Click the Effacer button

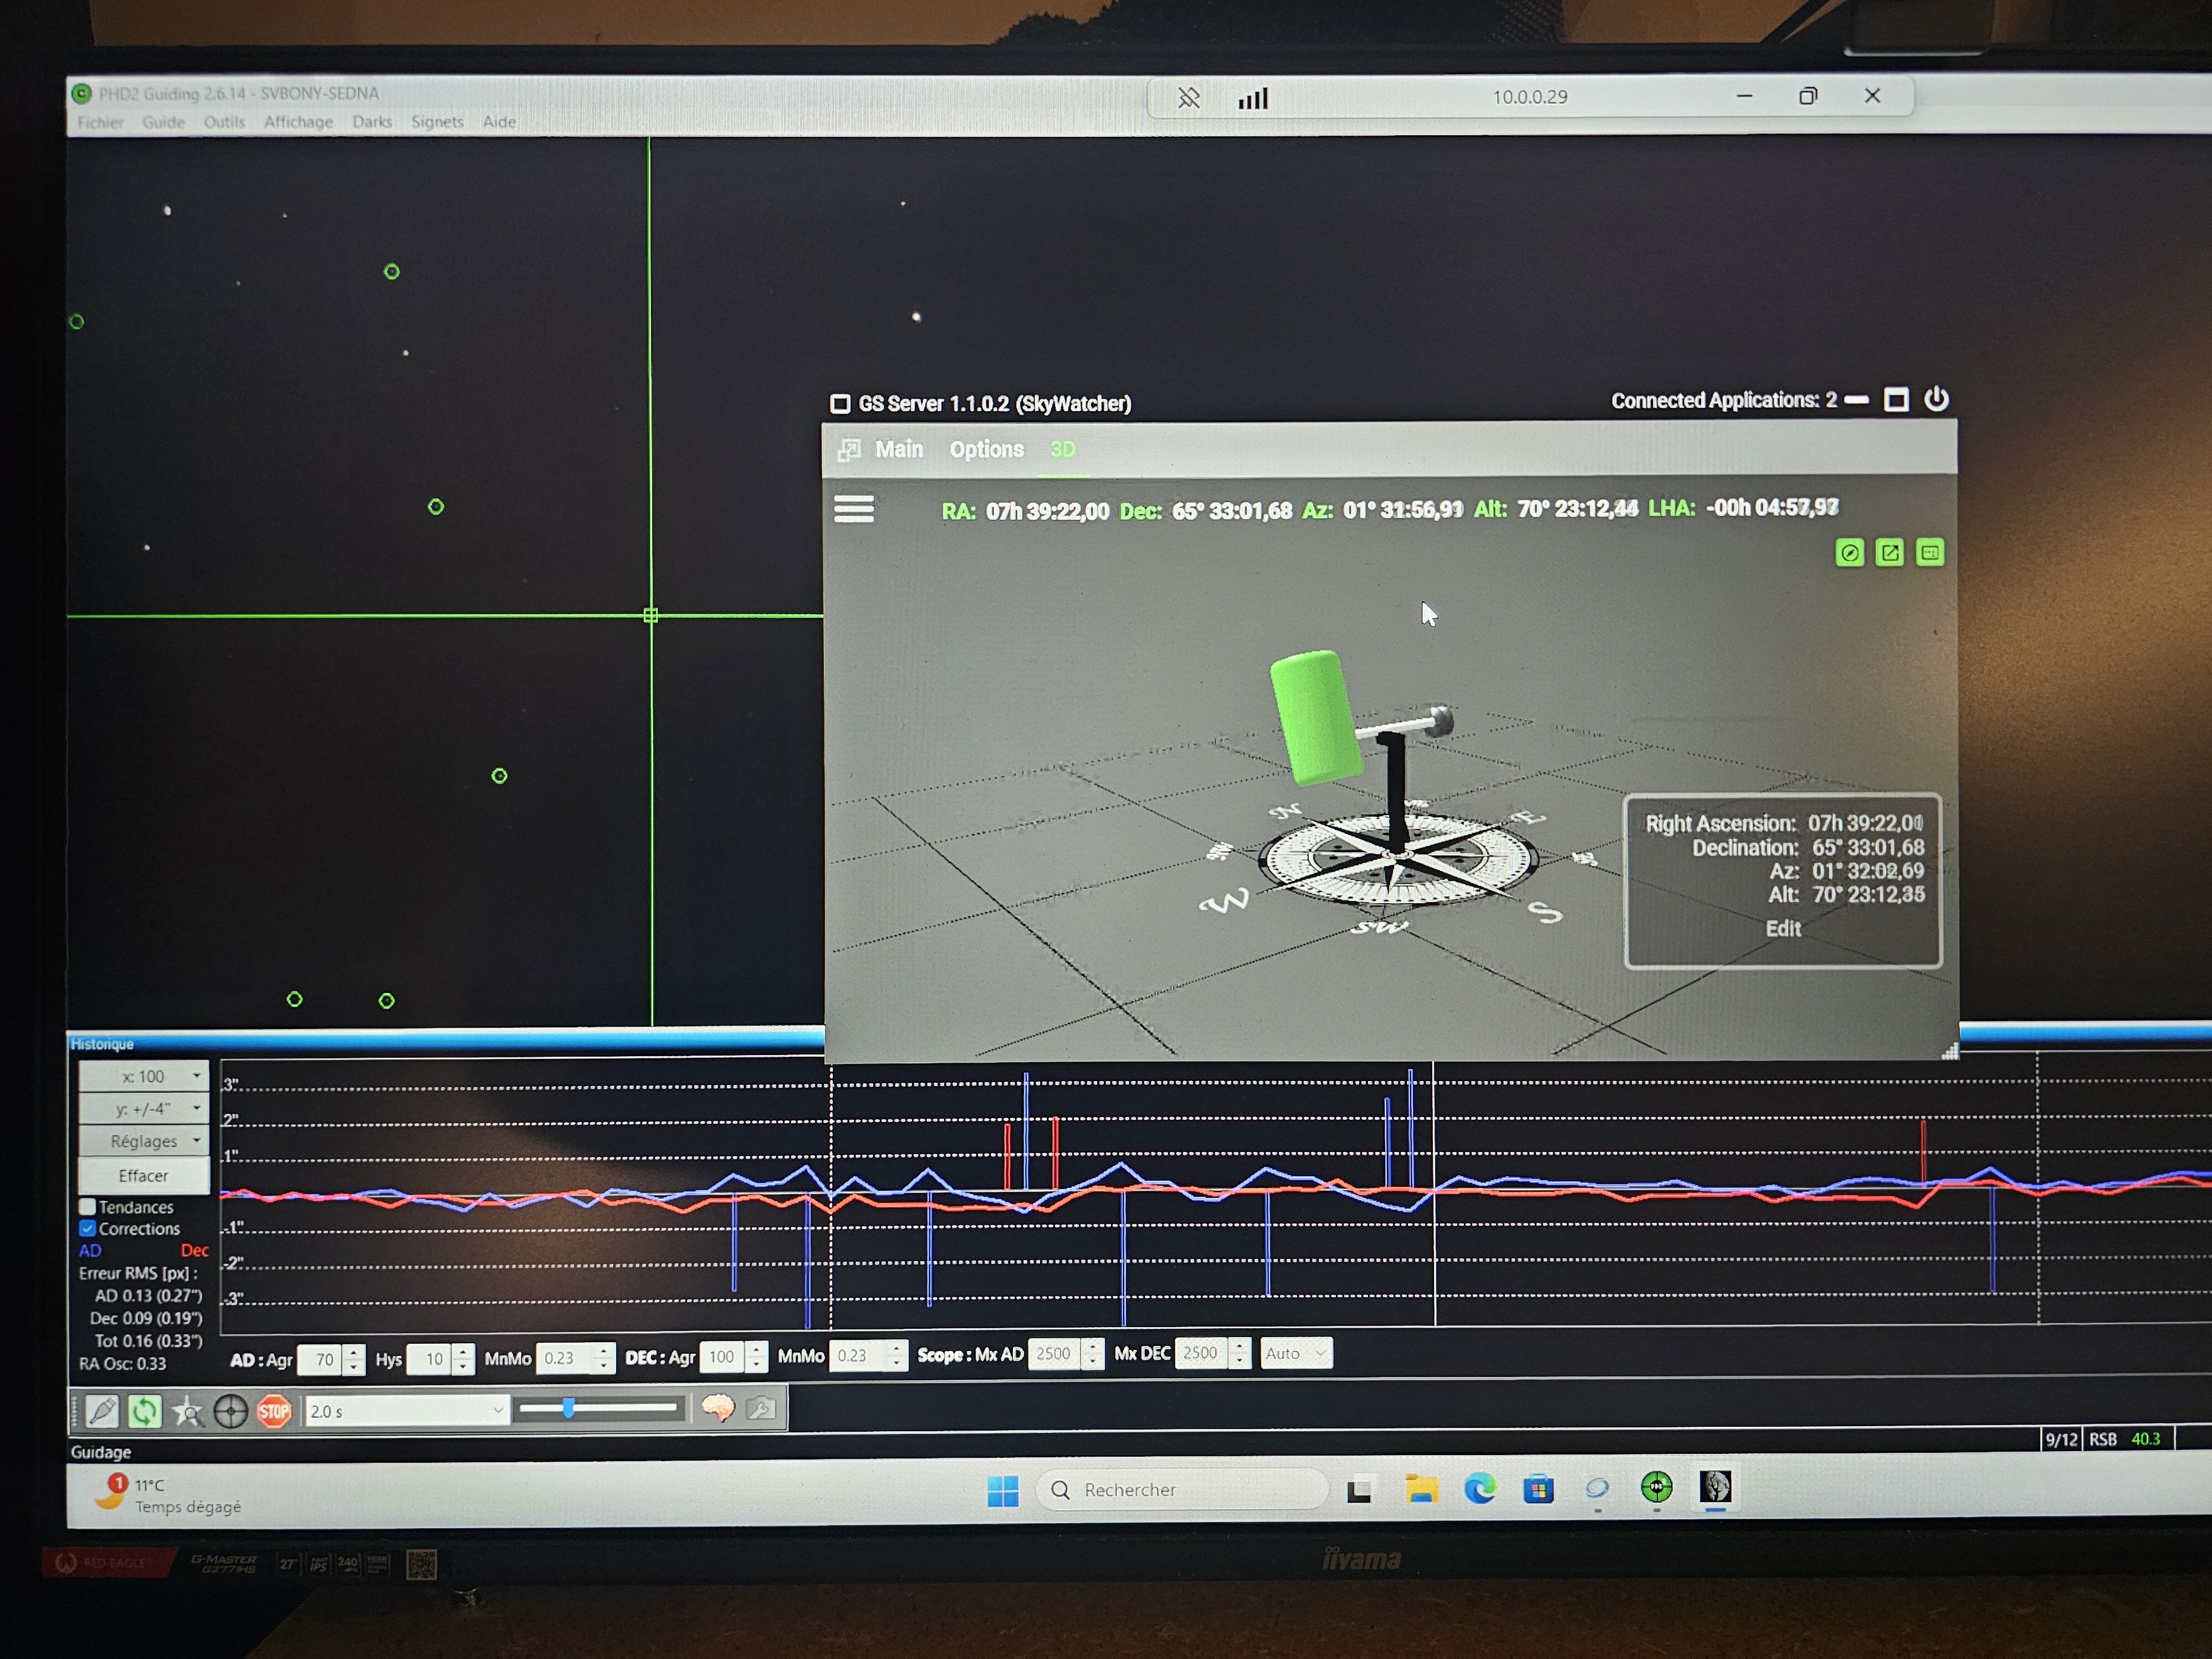coord(144,1175)
